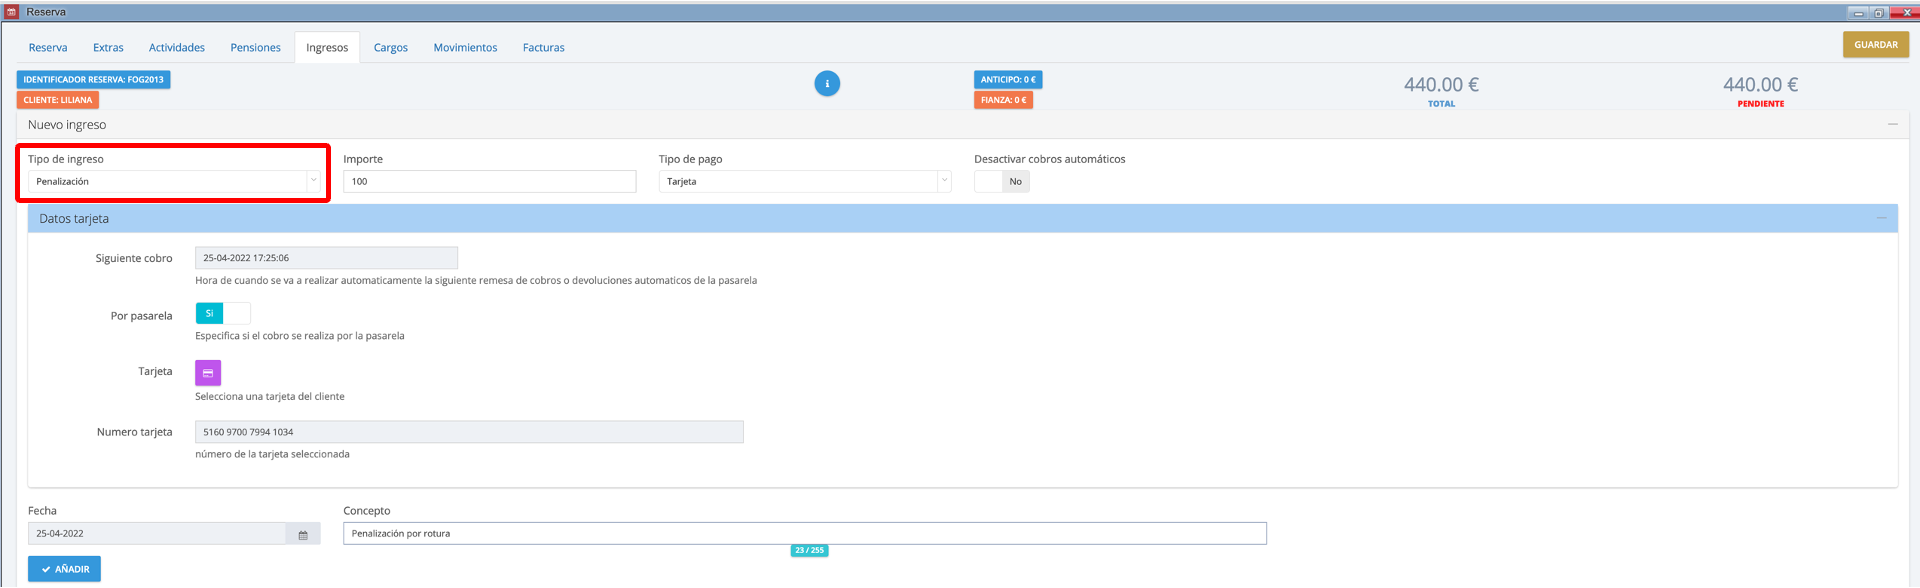Switch to the Cargos tab
This screenshot has width=1920, height=588.
[x=390, y=48]
